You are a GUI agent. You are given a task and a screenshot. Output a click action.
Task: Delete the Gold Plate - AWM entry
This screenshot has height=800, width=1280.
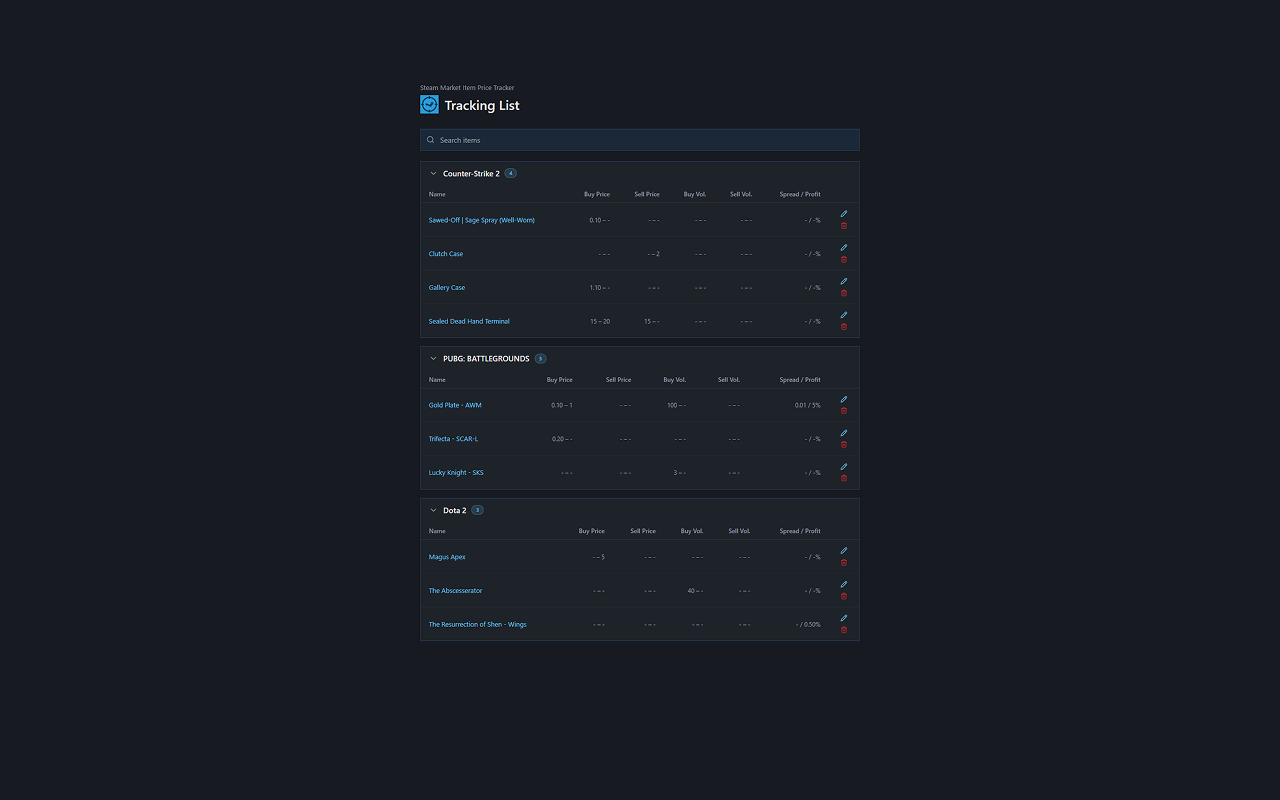[844, 411]
